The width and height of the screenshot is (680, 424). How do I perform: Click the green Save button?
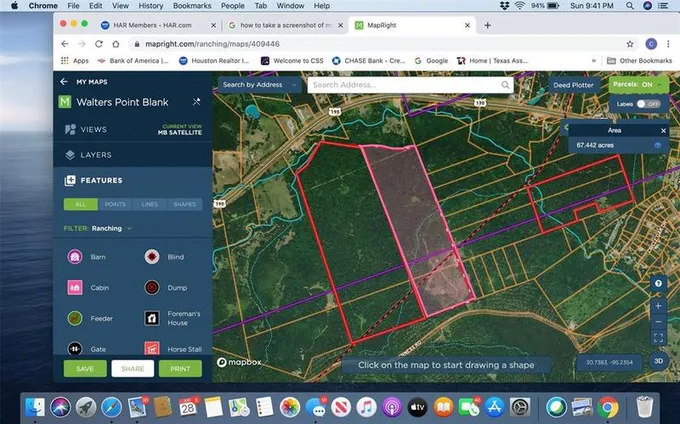click(x=85, y=369)
